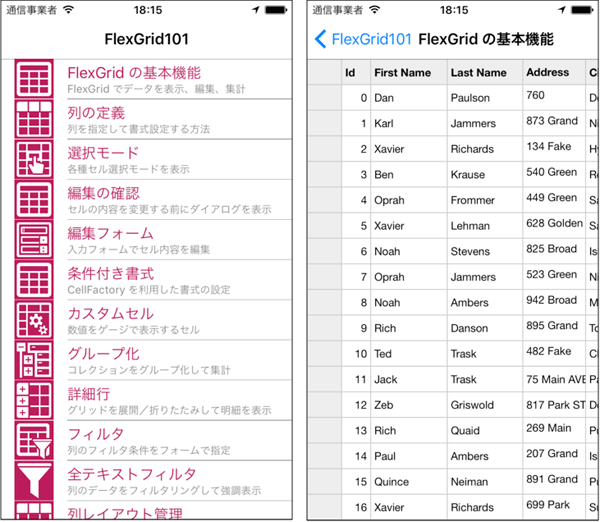Tap the FlexGrid101 back link
Screen dimensions: 600x522
click(x=371, y=39)
